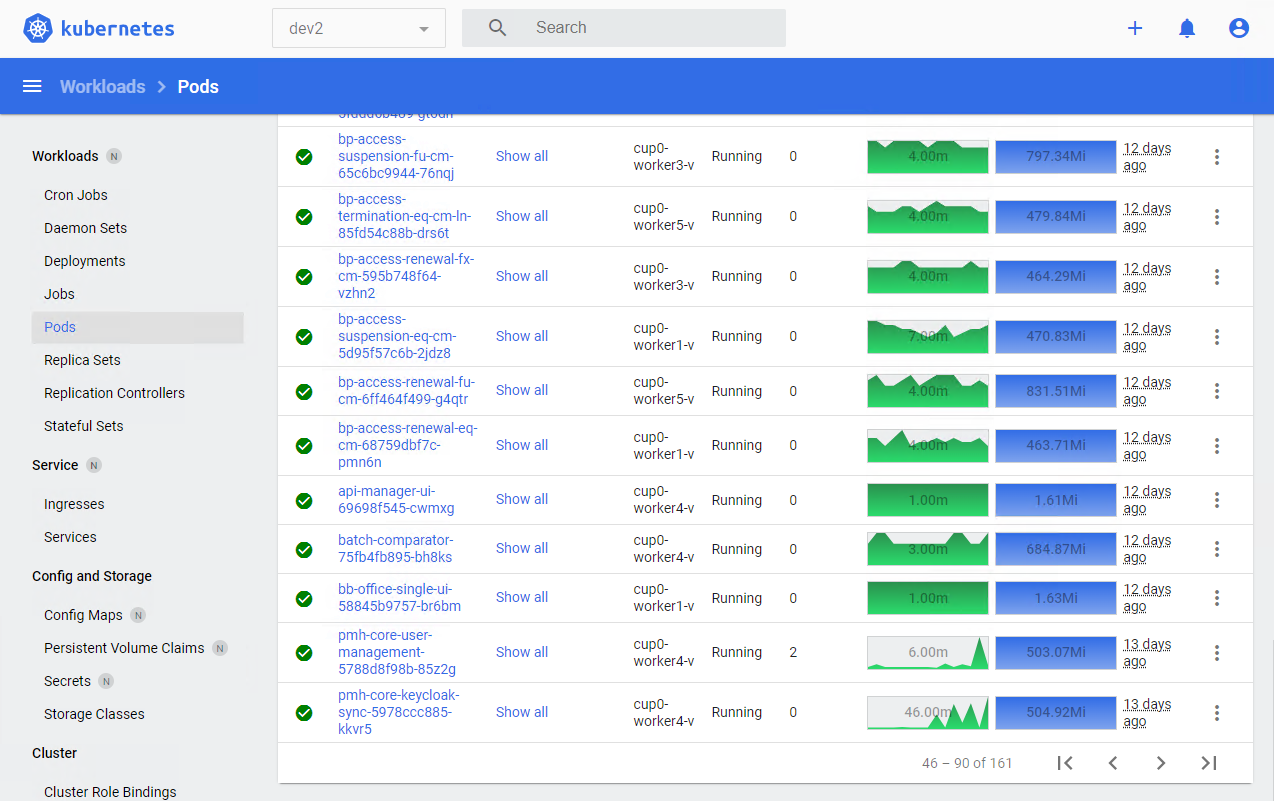
Task: Go to previous page of pods
Action: click(x=1113, y=763)
